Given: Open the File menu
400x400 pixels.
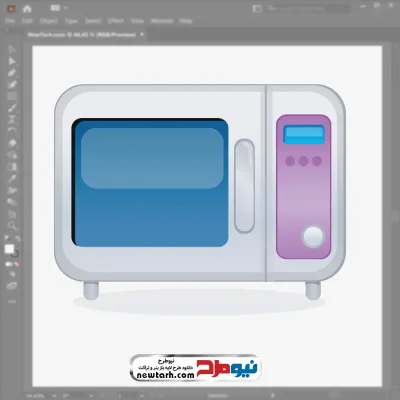Looking at the screenshot, I should (x=10, y=21).
